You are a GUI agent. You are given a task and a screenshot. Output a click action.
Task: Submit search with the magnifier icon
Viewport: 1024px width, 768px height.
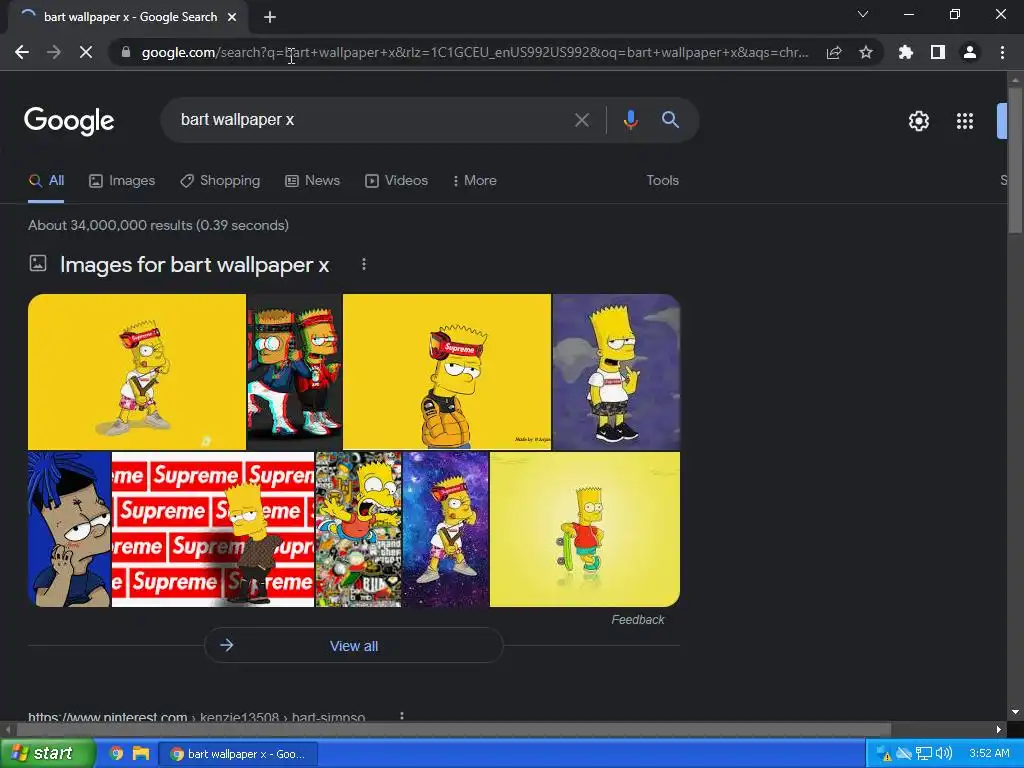click(670, 120)
